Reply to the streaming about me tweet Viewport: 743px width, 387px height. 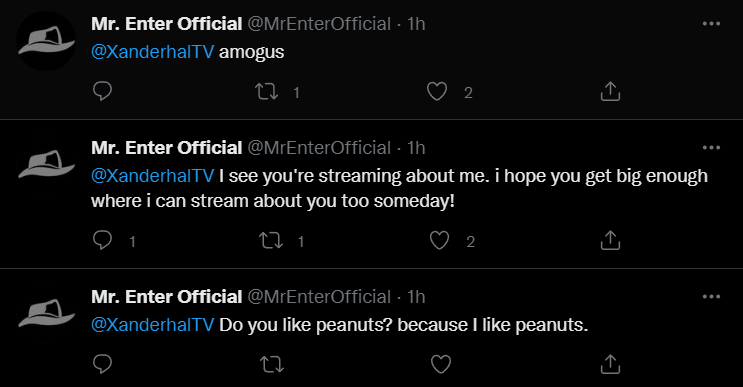click(102, 240)
